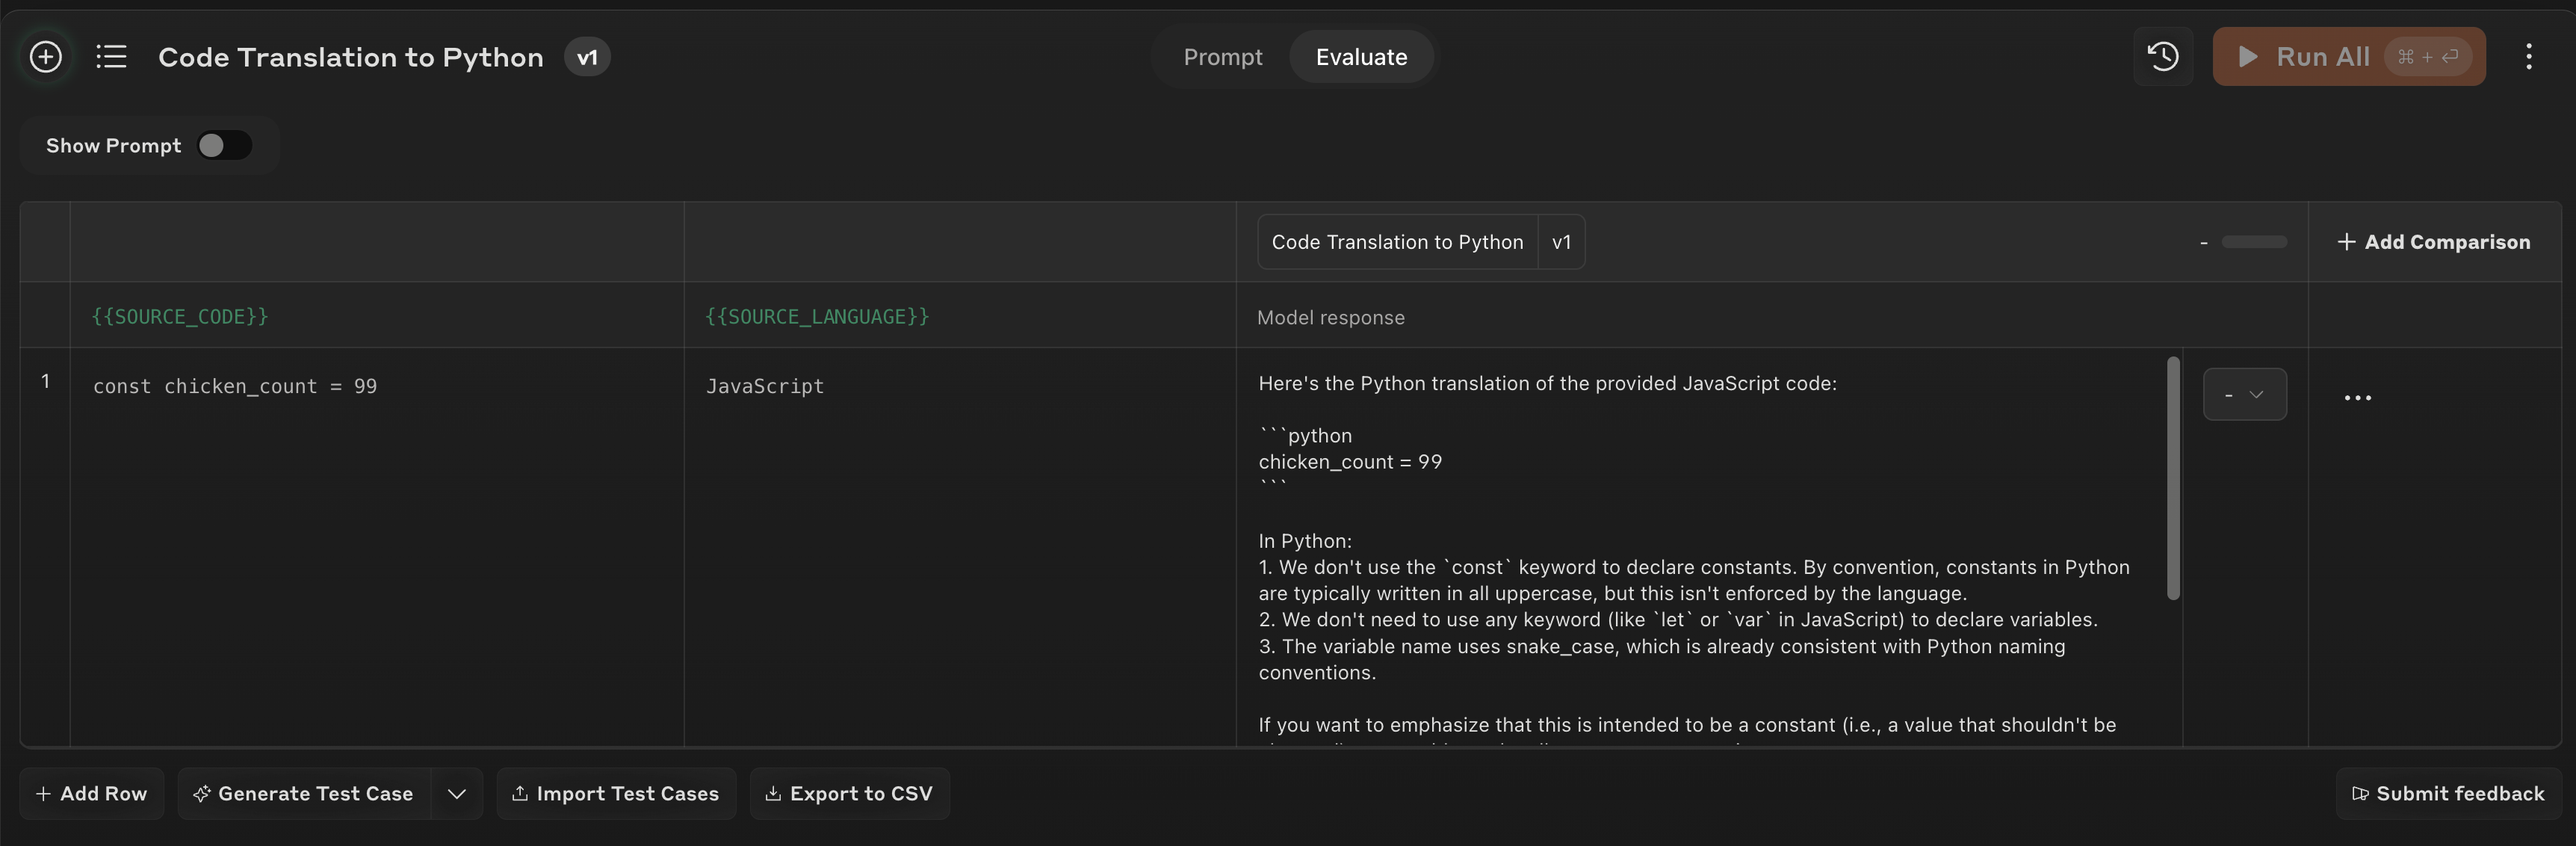Click Generate Test Case sparkle button
This screenshot has width=2576, height=846.
(304, 793)
